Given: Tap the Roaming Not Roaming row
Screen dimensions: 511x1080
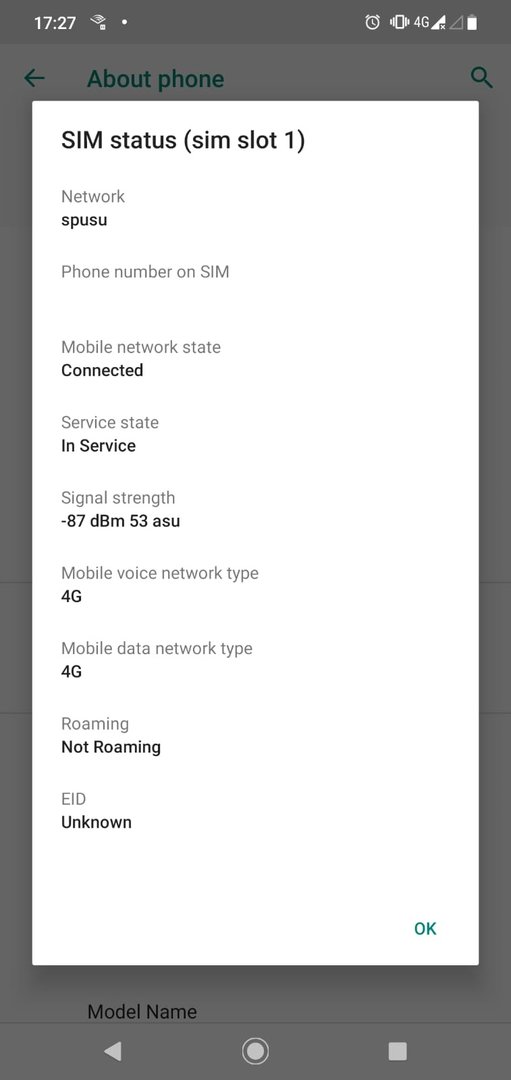Looking at the screenshot, I should (x=255, y=736).
